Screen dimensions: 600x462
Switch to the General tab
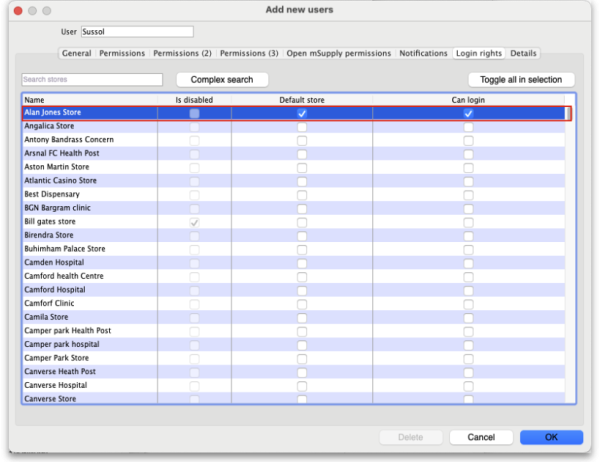(76, 53)
